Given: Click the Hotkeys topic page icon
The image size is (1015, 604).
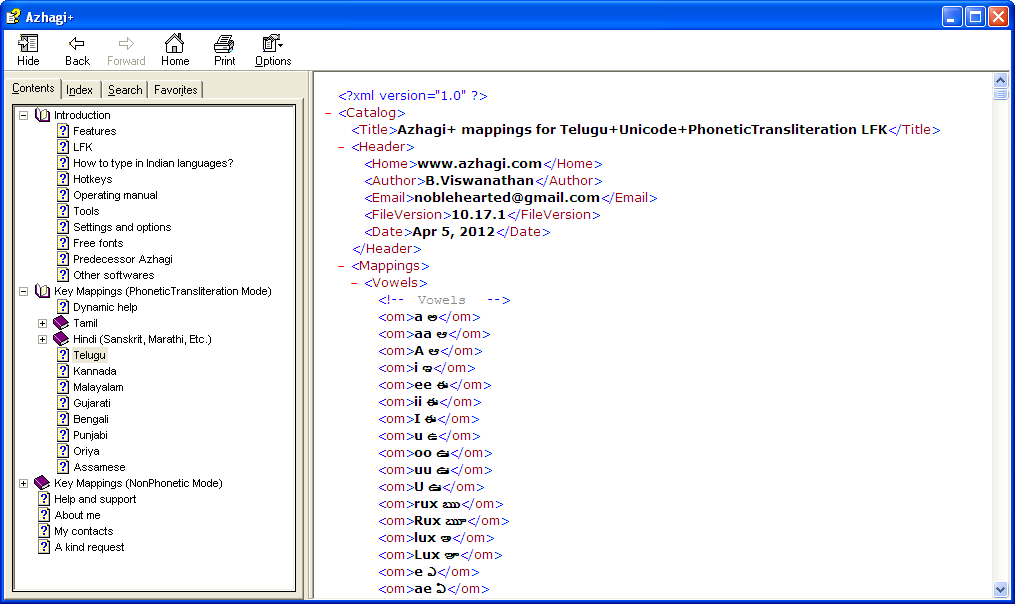Looking at the screenshot, I should (x=63, y=179).
